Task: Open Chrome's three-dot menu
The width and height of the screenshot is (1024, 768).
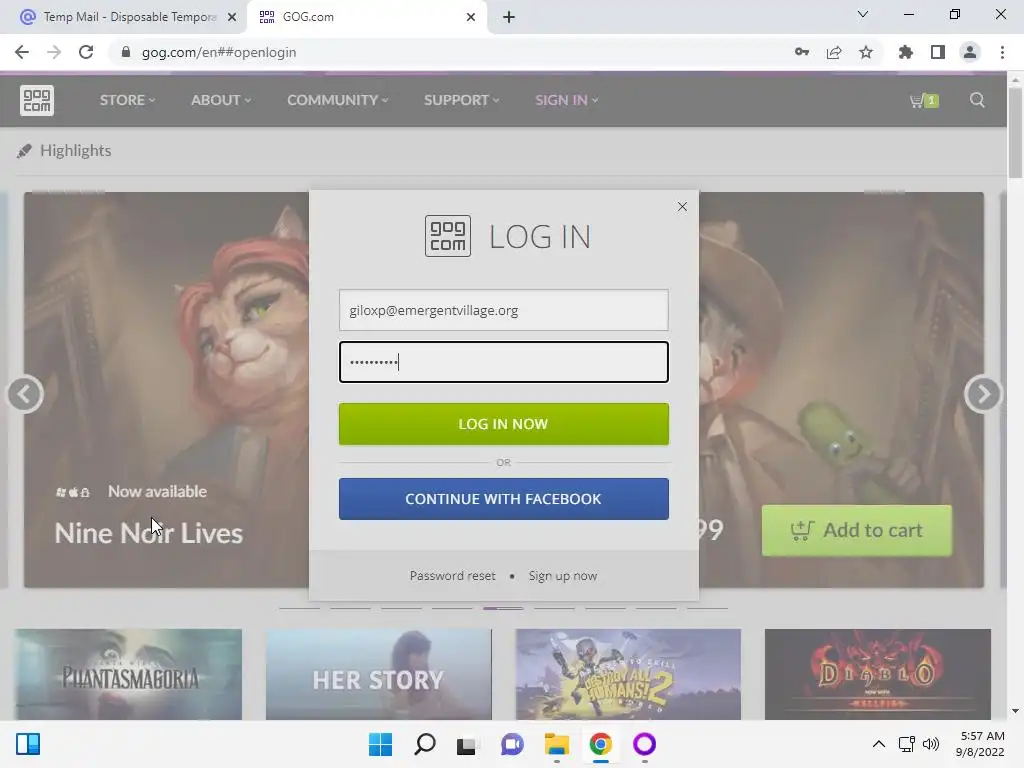Action: tap(1002, 52)
